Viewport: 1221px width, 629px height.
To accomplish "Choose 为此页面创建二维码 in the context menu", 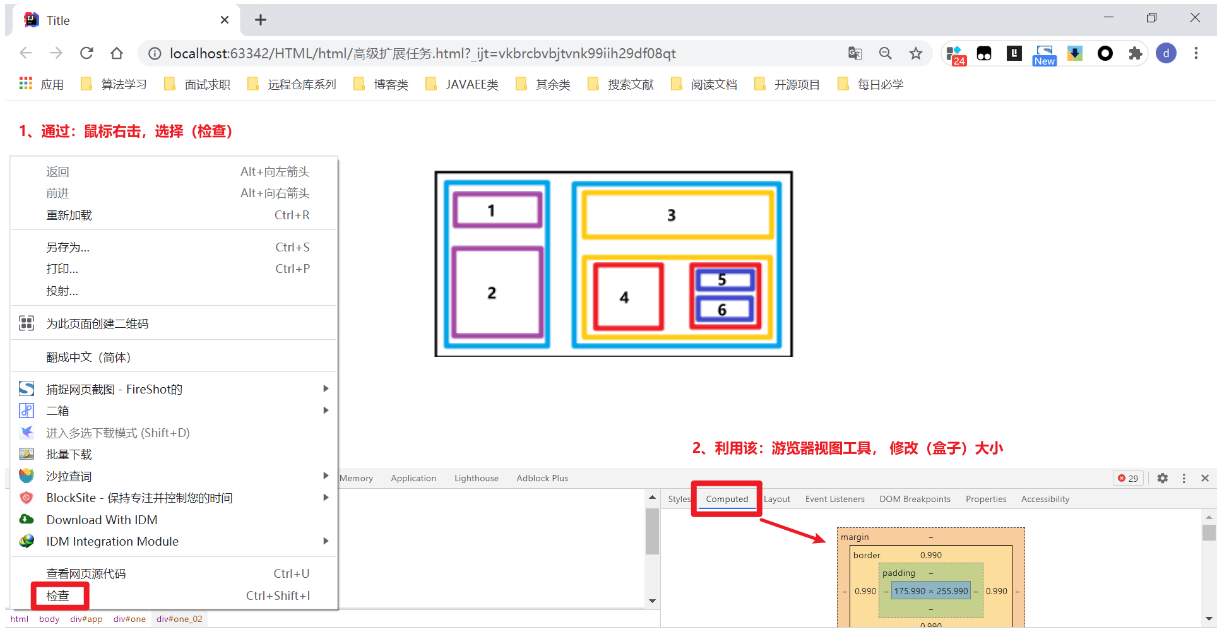I will tap(174, 324).
